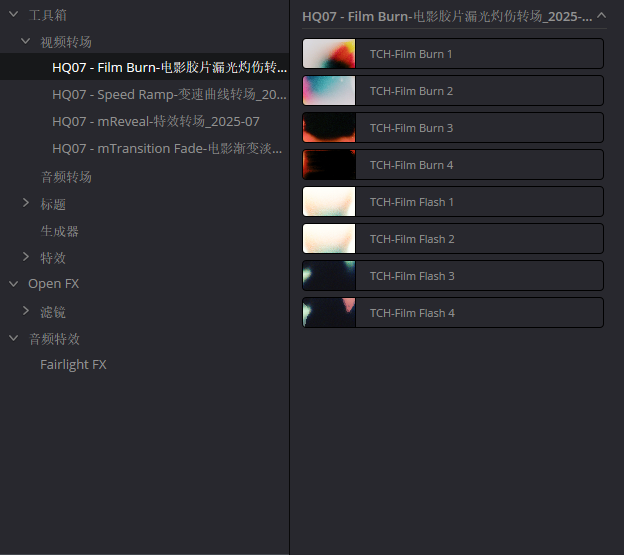Choose the TCH-Film Flash 3 thumbnail
624x555 pixels.
coord(329,276)
